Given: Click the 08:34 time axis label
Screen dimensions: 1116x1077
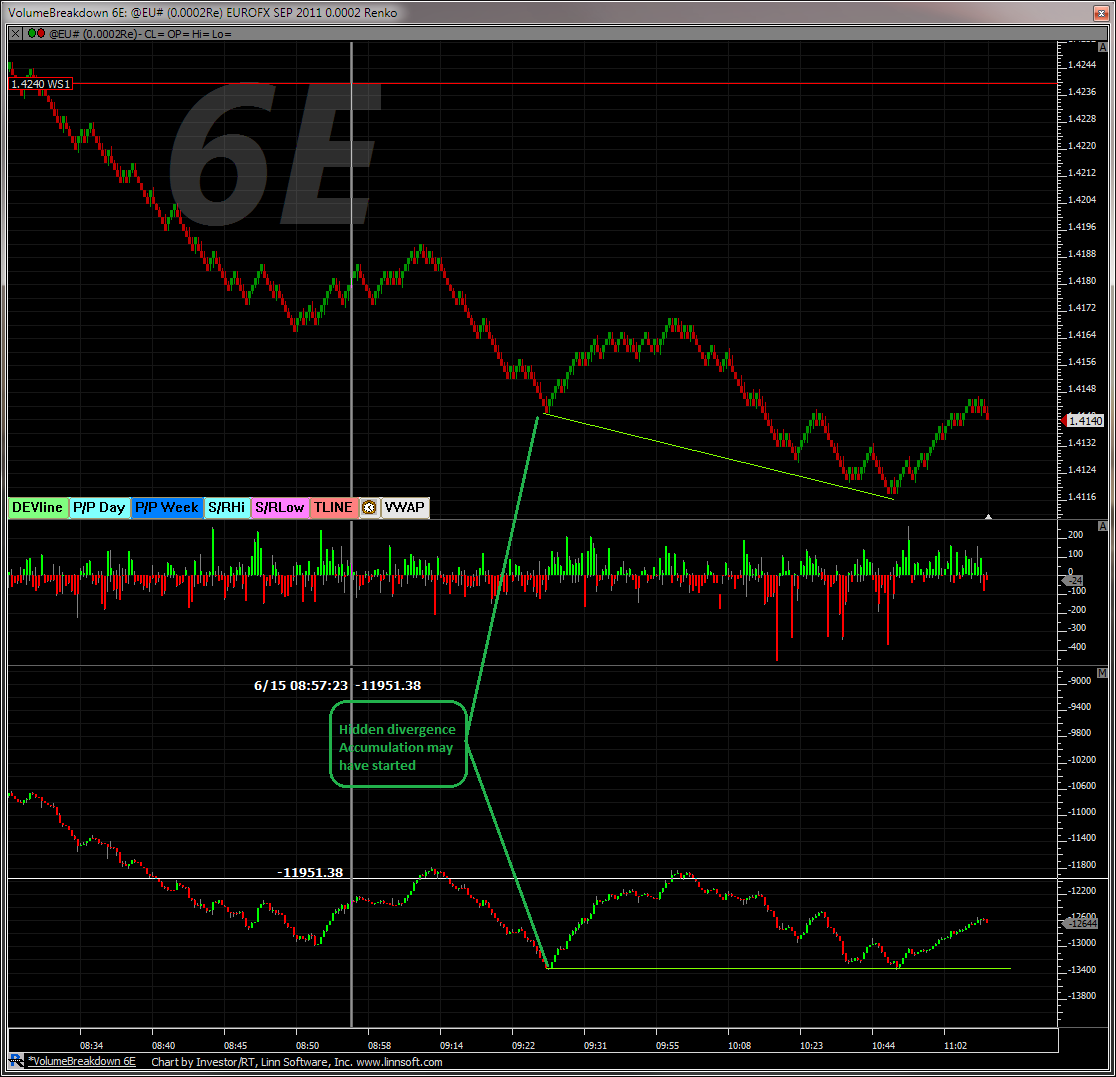Looking at the screenshot, I should 91,1046.
